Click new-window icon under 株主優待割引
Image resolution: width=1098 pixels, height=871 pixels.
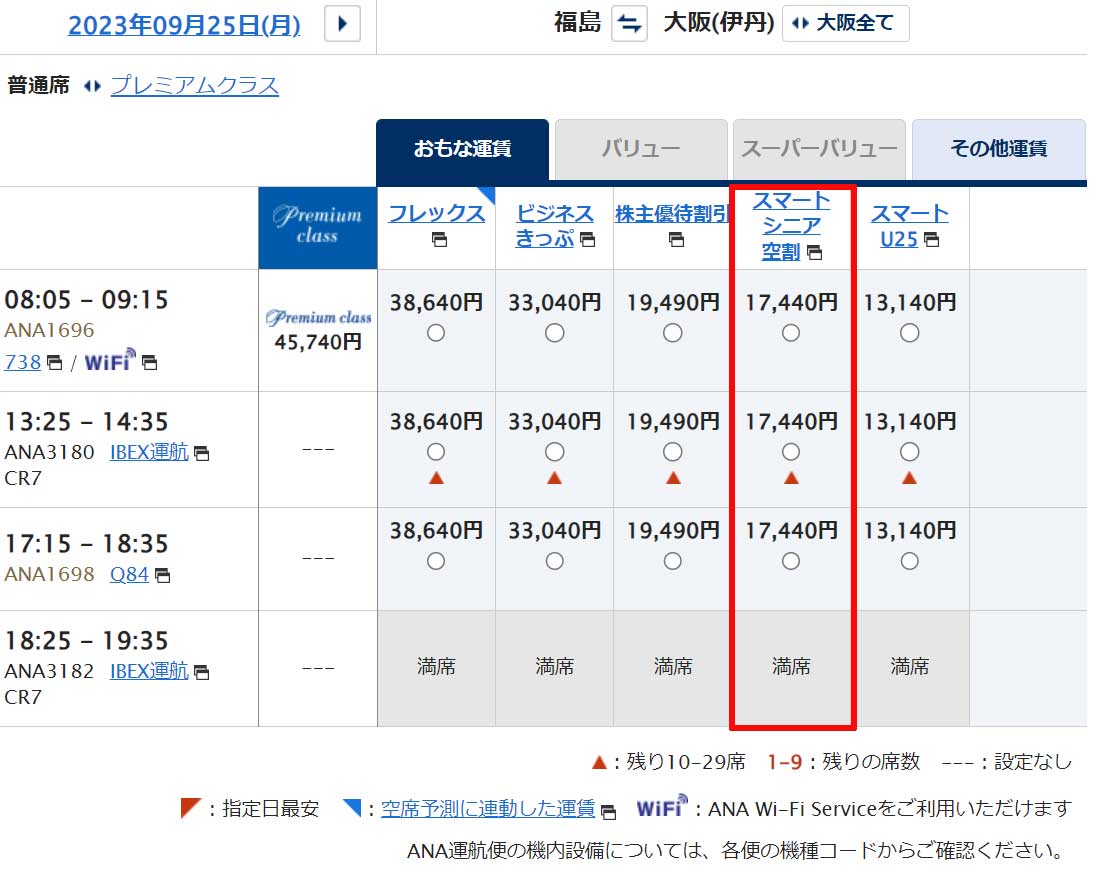[x=676, y=239]
